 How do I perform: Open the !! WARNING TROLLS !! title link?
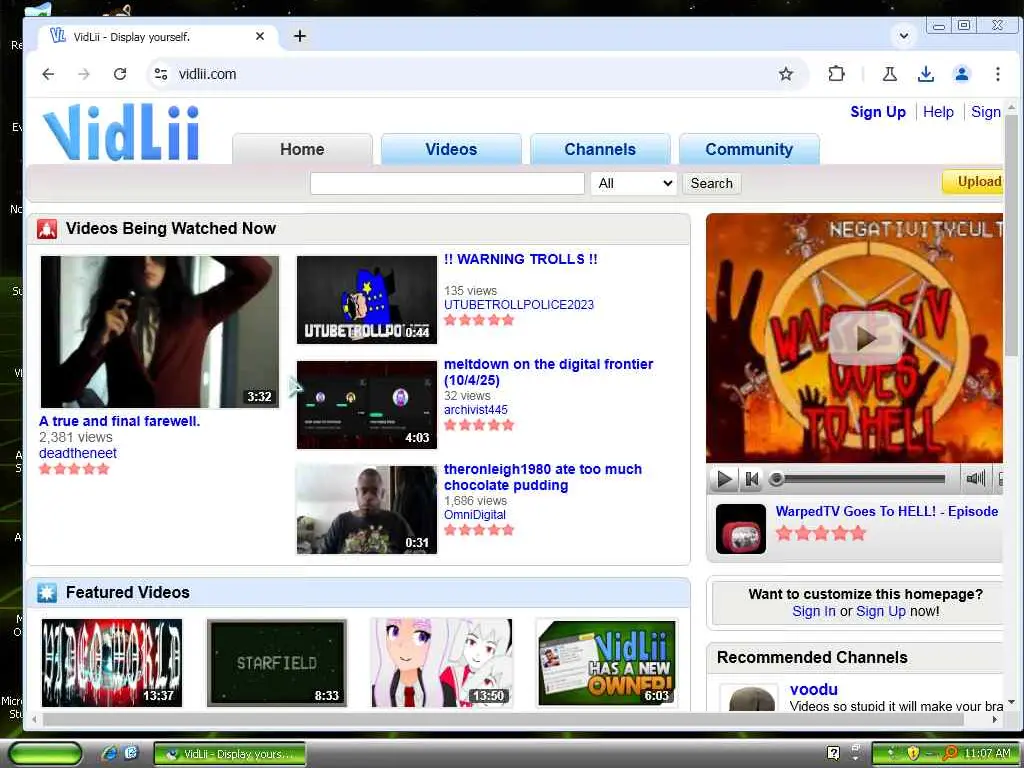pos(520,259)
